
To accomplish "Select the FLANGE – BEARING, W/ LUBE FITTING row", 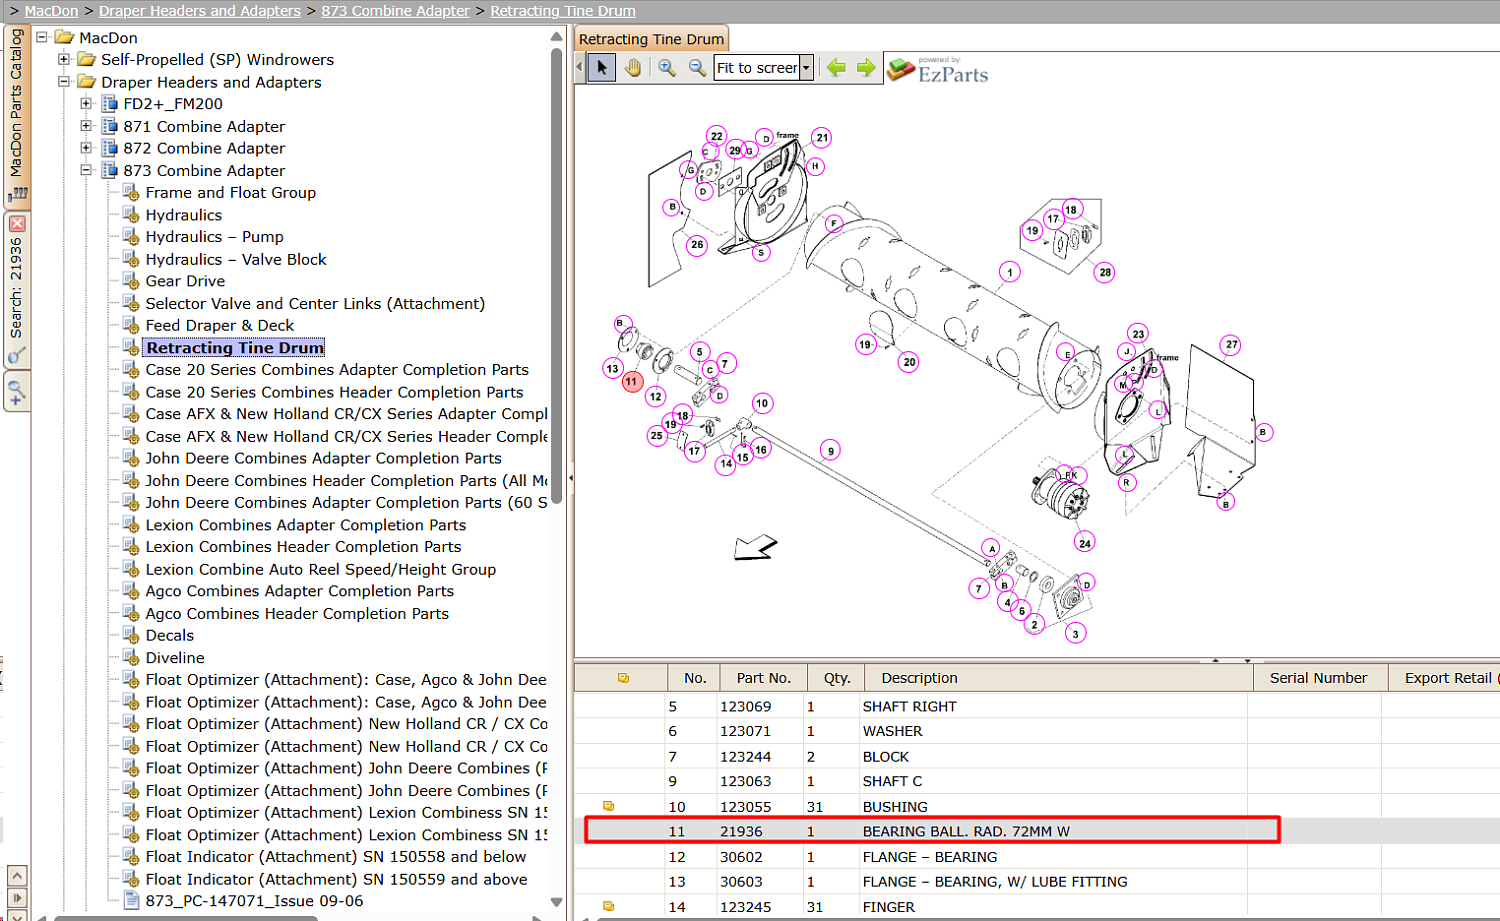I will tap(1038, 881).
